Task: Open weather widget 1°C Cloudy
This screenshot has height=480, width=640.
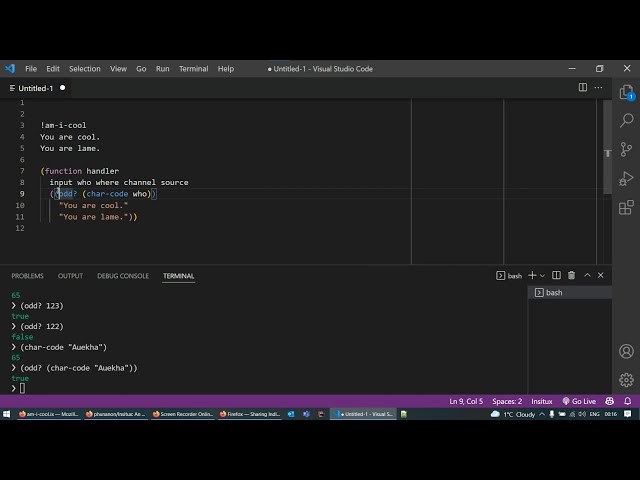Action: point(513,414)
